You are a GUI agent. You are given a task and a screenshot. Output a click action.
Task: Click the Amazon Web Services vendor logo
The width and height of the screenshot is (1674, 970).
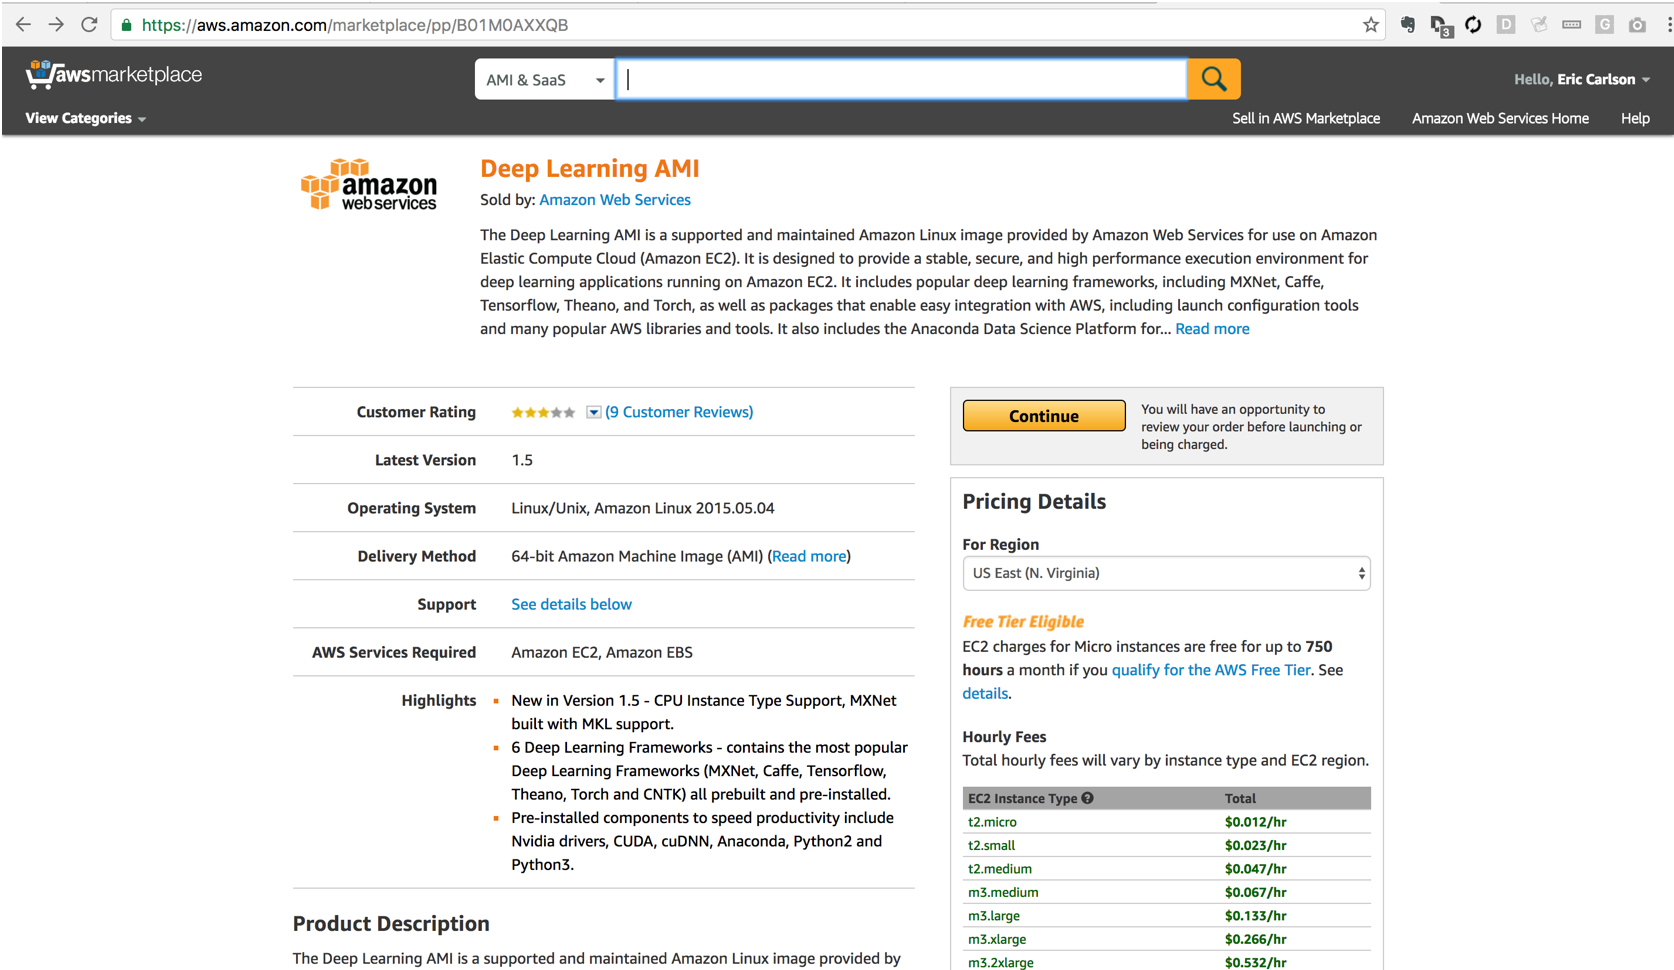369,185
